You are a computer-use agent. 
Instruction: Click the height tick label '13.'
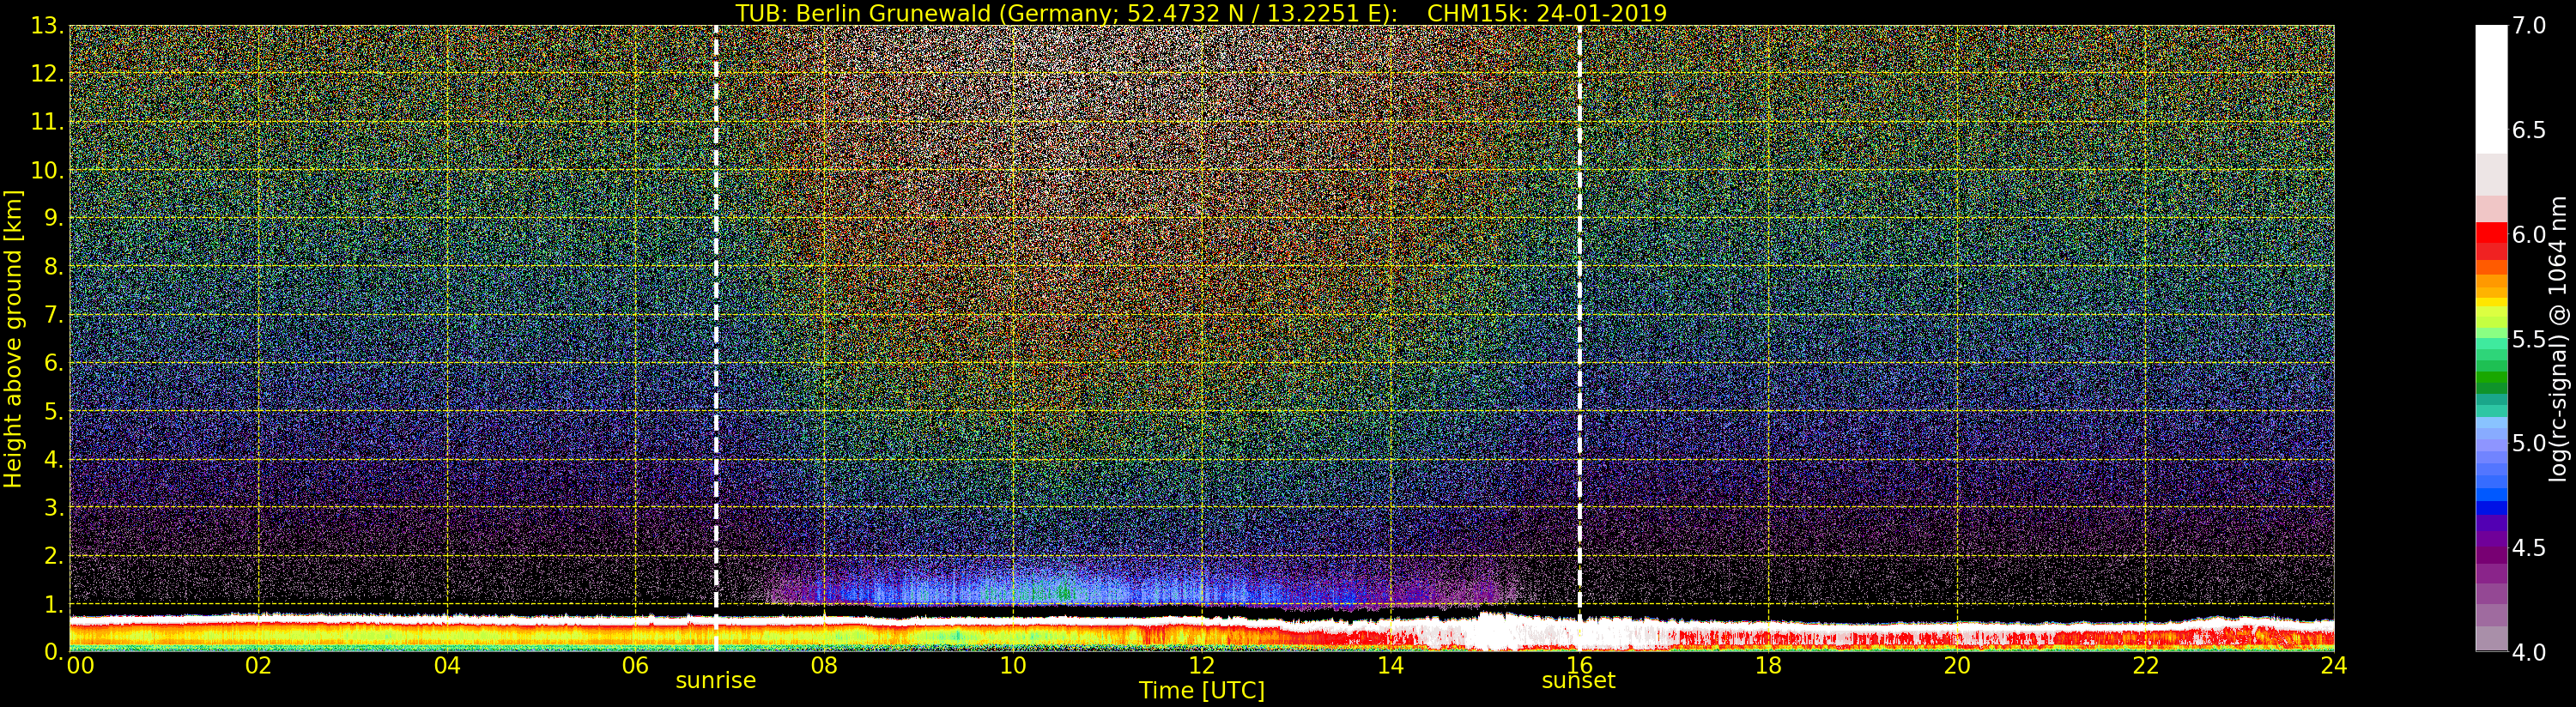point(48,26)
